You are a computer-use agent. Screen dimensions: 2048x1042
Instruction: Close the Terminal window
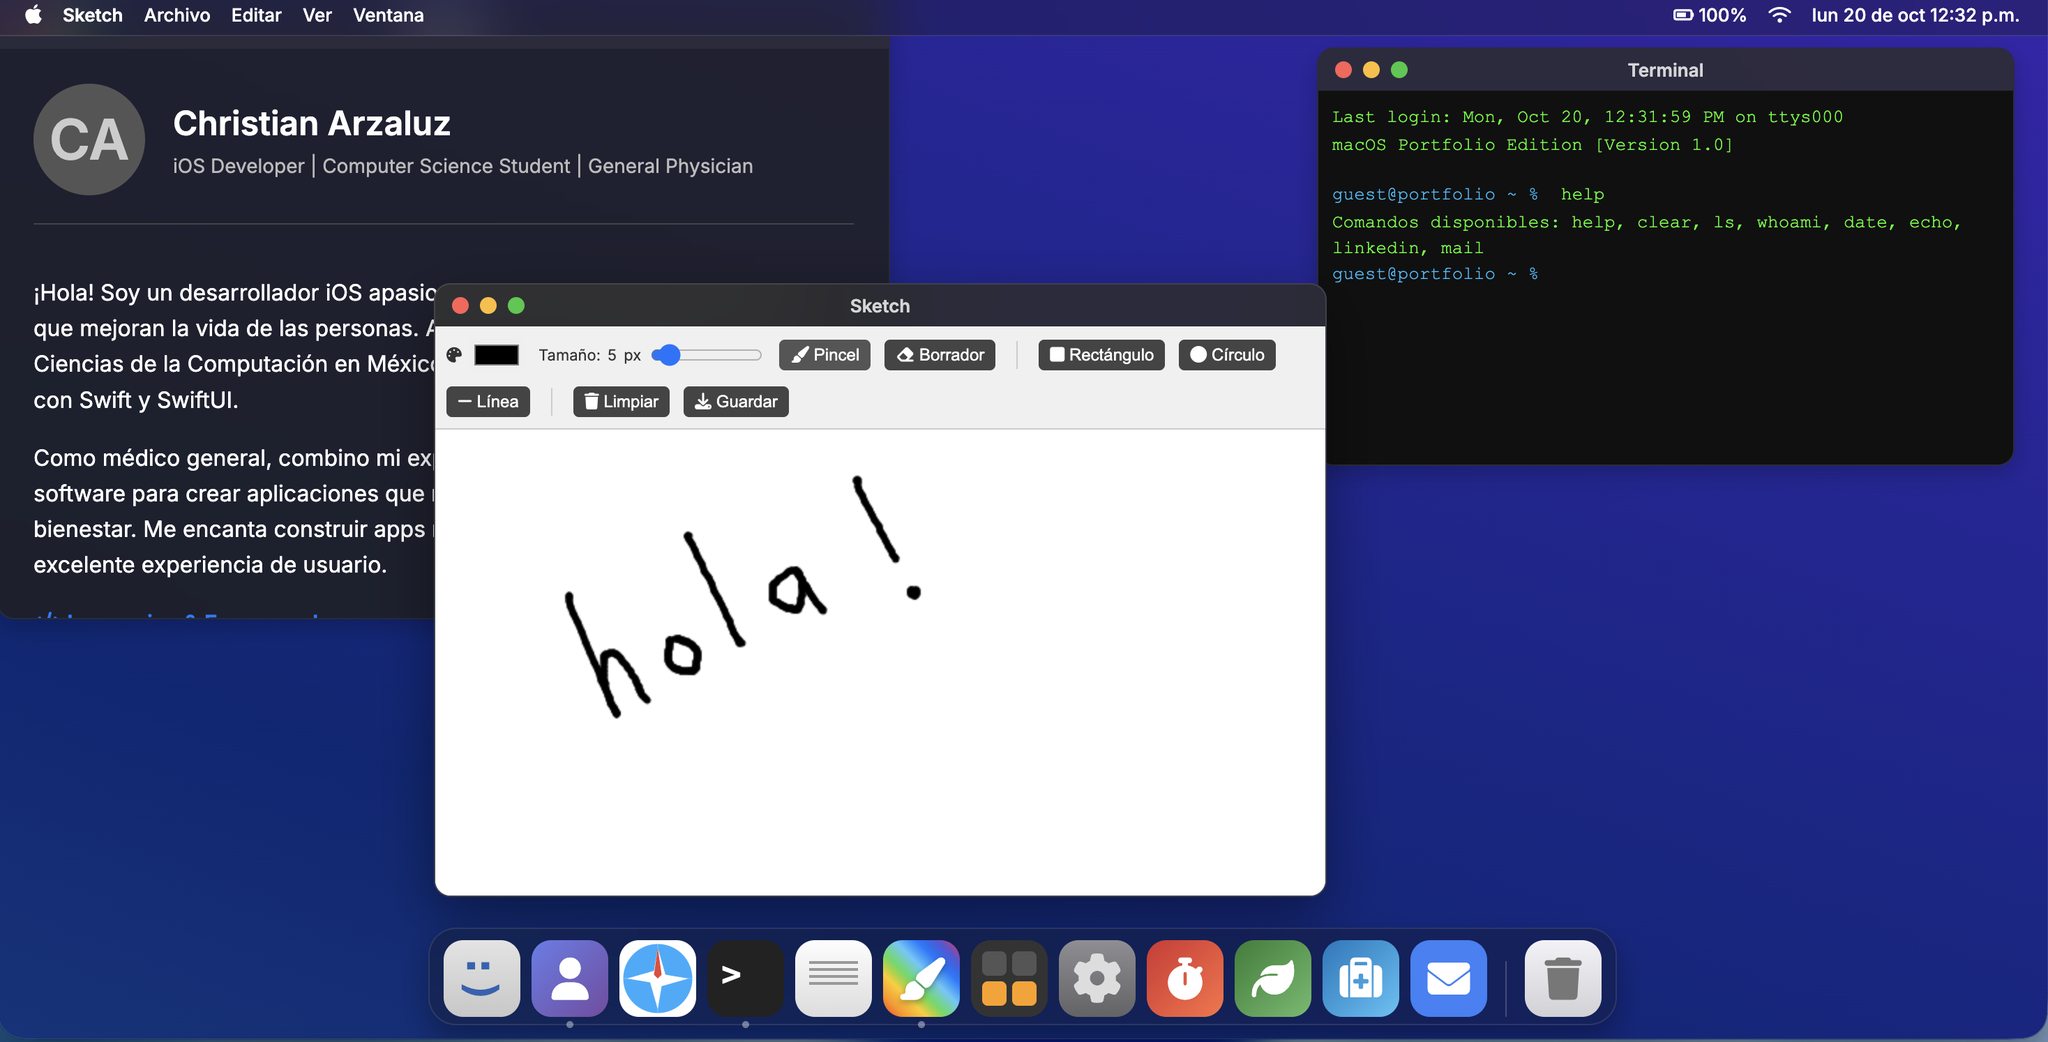[1343, 70]
